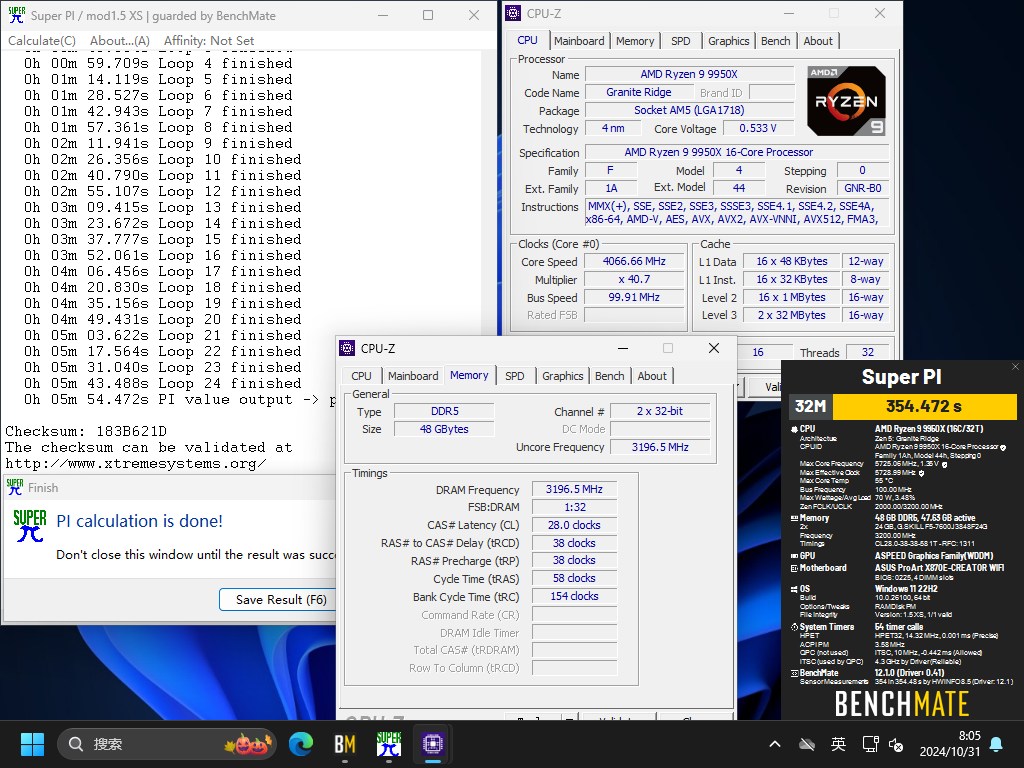Click the Core Speed value 4066.66 MHz
Screen dimensions: 1024x768
(634, 261)
